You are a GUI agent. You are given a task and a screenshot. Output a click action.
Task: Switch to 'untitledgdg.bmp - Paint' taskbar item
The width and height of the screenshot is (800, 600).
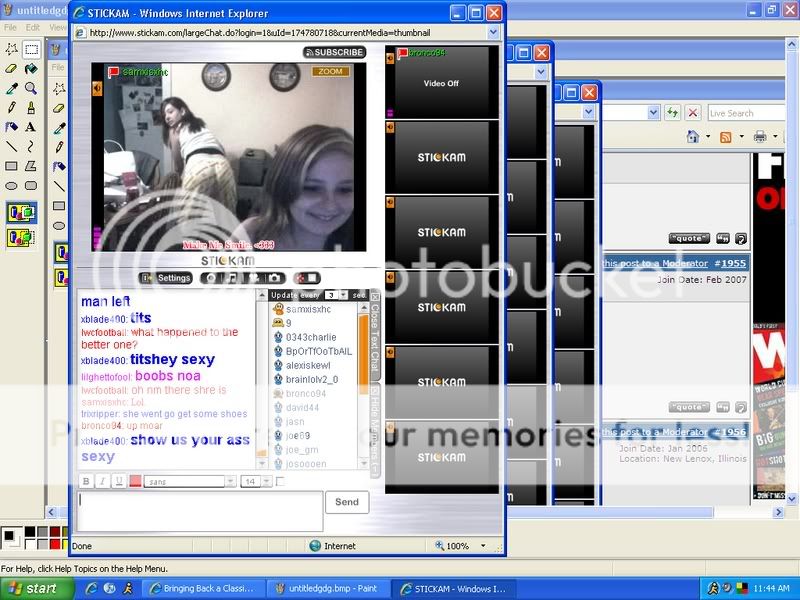[x=336, y=589]
